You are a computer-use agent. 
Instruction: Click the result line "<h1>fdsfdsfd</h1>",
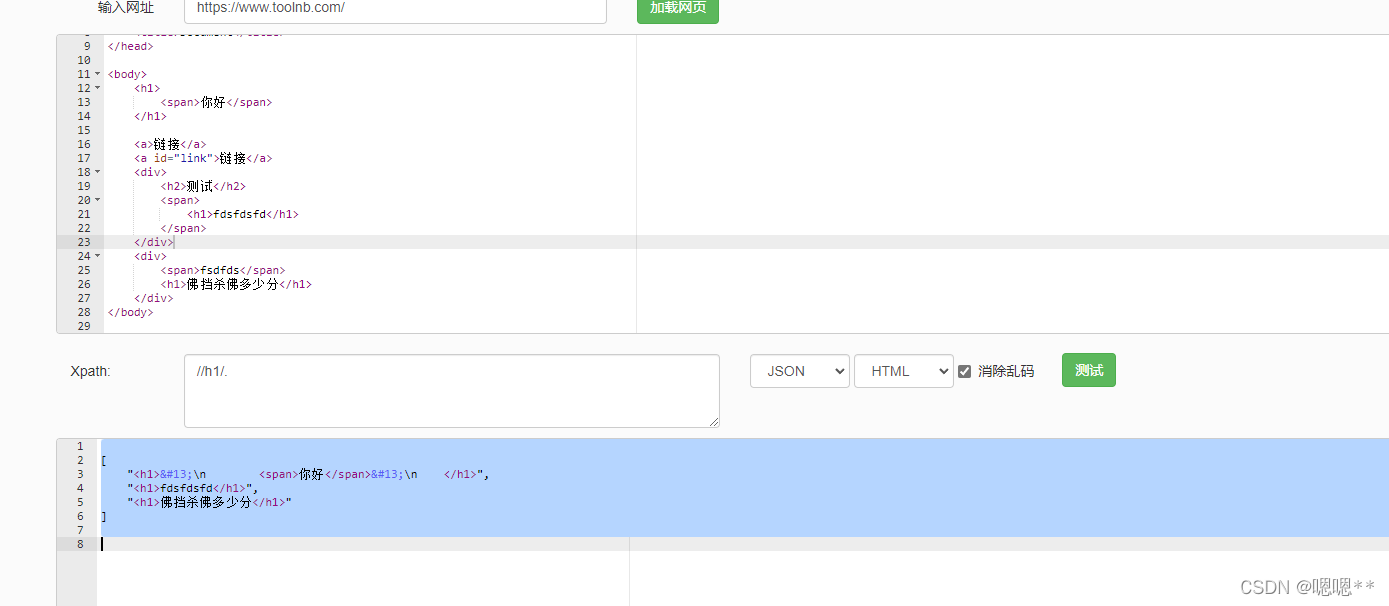coord(193,488)
